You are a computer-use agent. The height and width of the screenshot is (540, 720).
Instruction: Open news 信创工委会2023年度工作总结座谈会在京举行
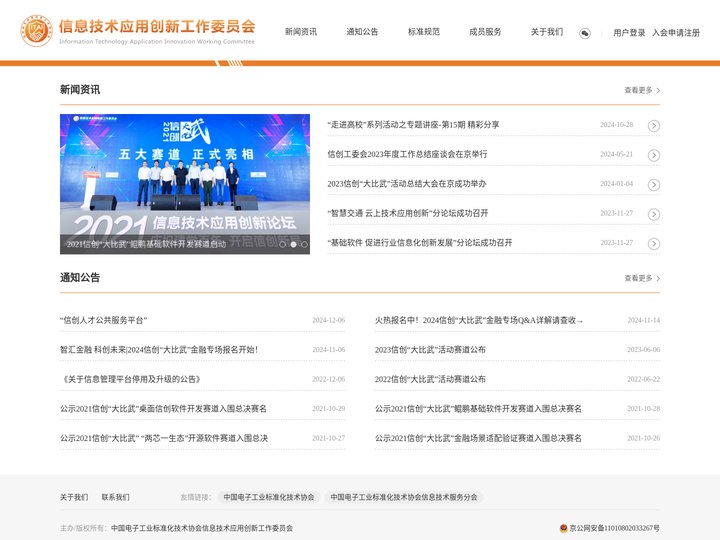click(407, 154)
